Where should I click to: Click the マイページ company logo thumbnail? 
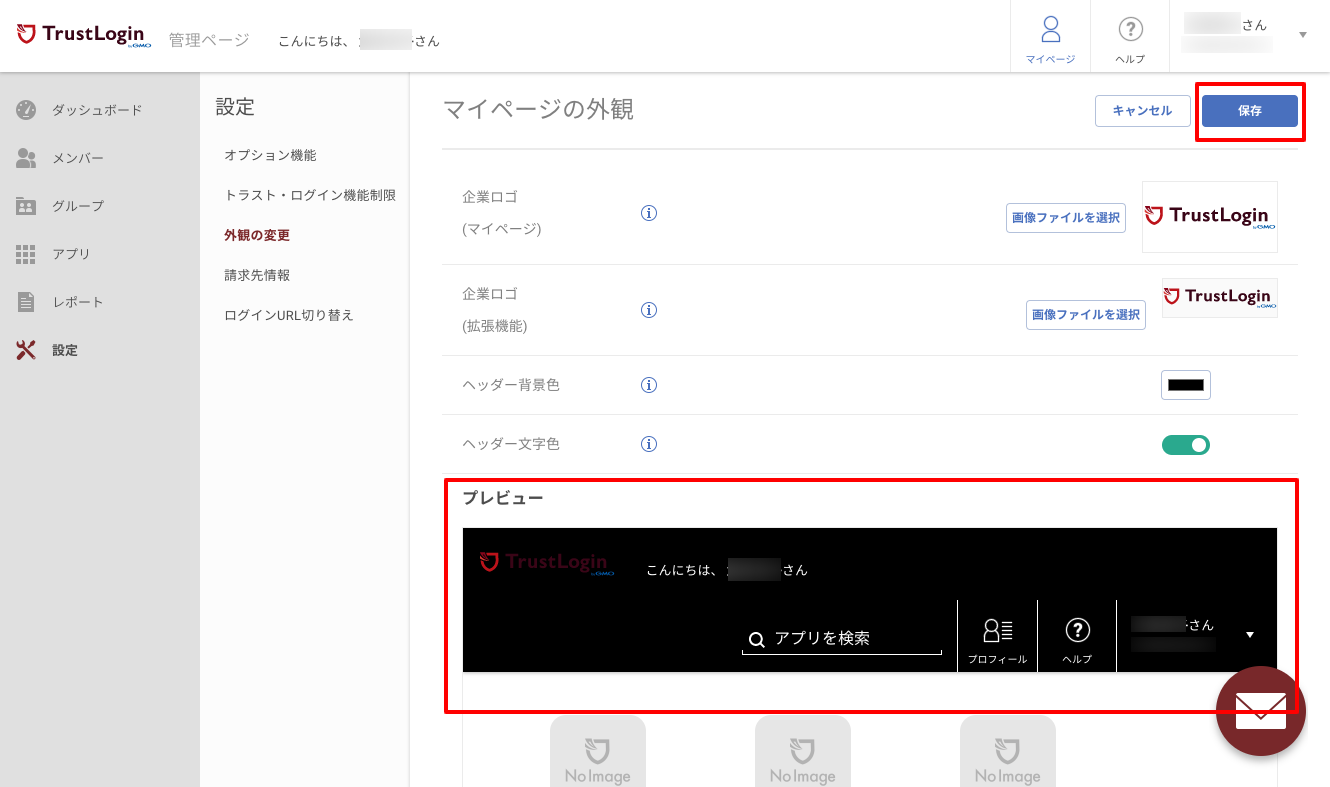pyautogui.click(x=1210, y=217)
